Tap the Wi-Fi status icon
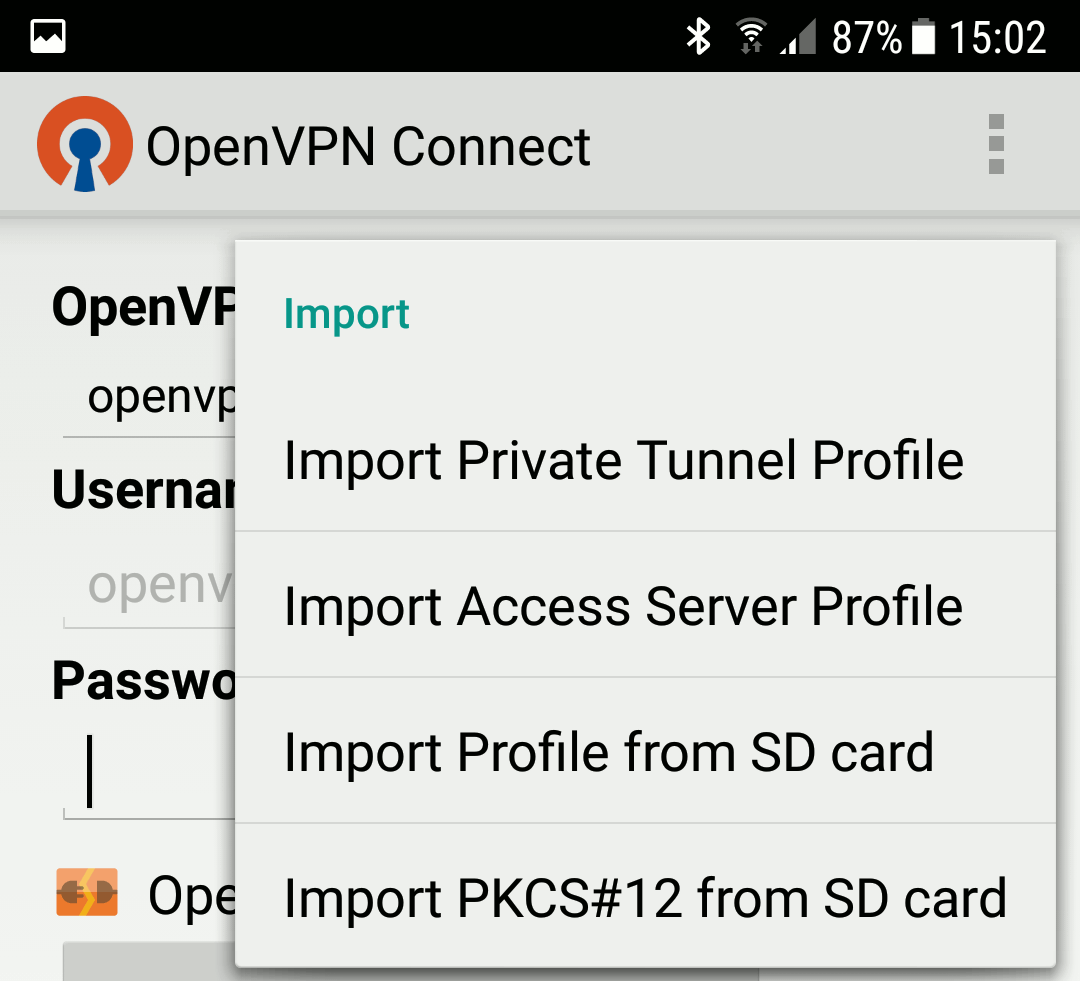Viewport: 1080px width, 981px height. point(750,37)
